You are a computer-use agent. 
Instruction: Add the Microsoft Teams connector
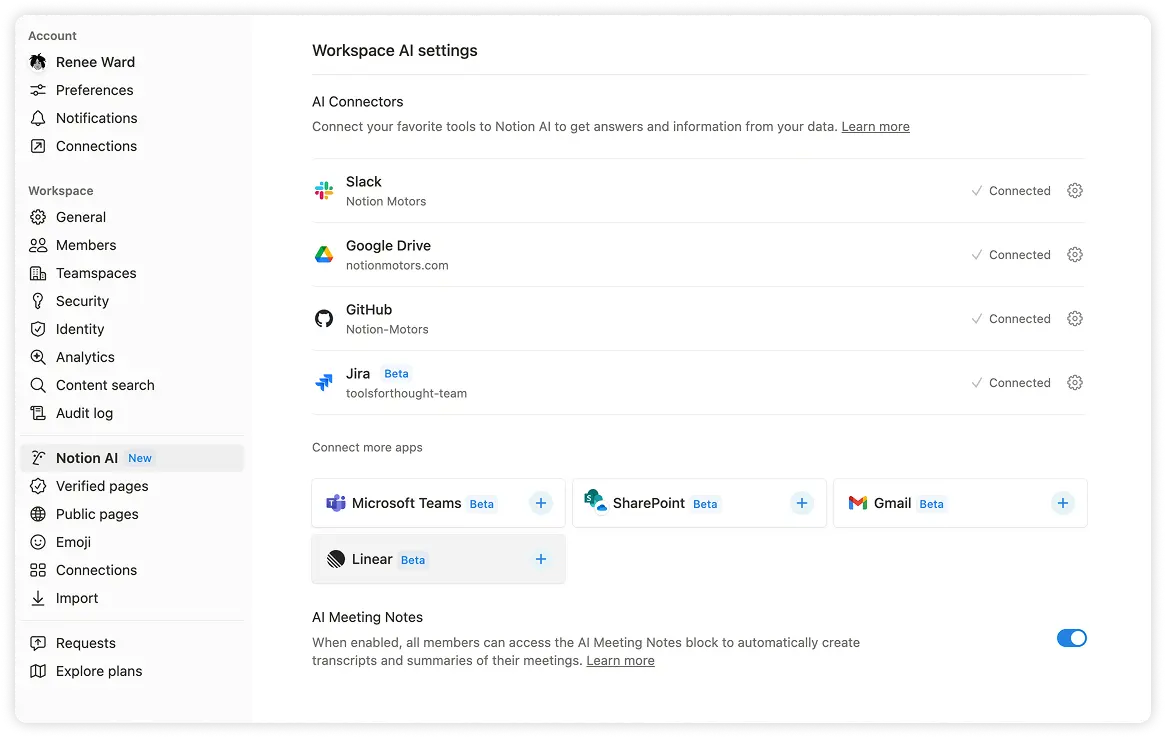541,503
